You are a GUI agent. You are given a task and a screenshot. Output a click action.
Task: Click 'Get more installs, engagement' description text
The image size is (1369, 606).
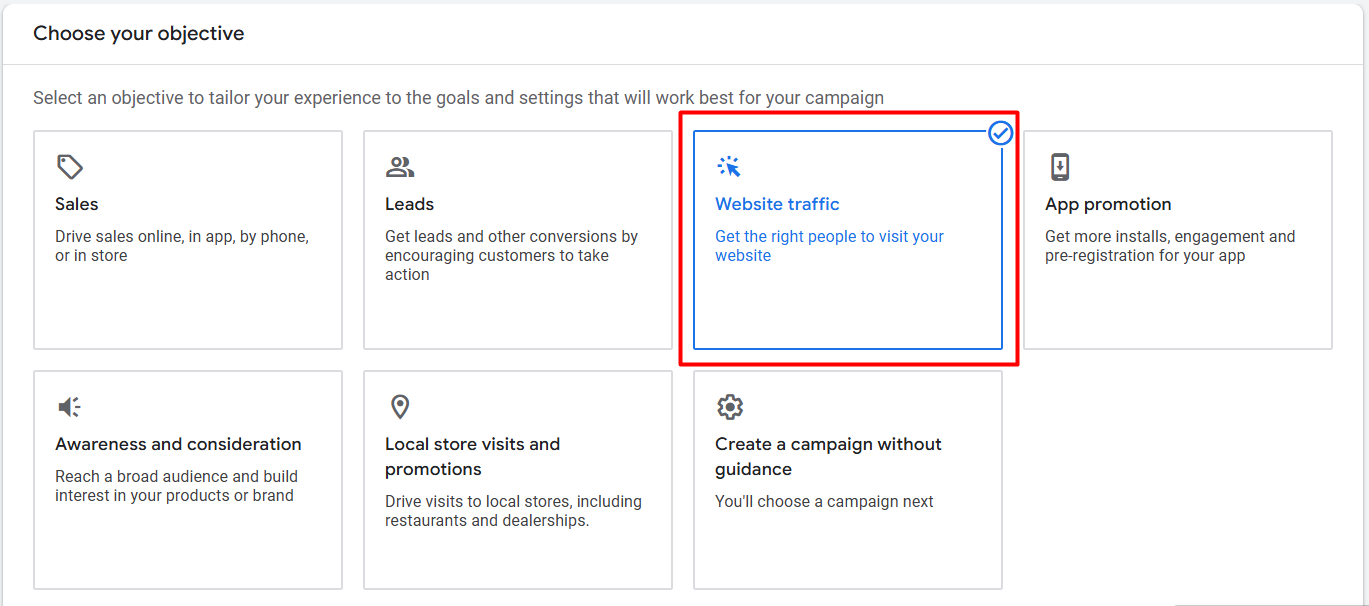tap(1169, 246)
